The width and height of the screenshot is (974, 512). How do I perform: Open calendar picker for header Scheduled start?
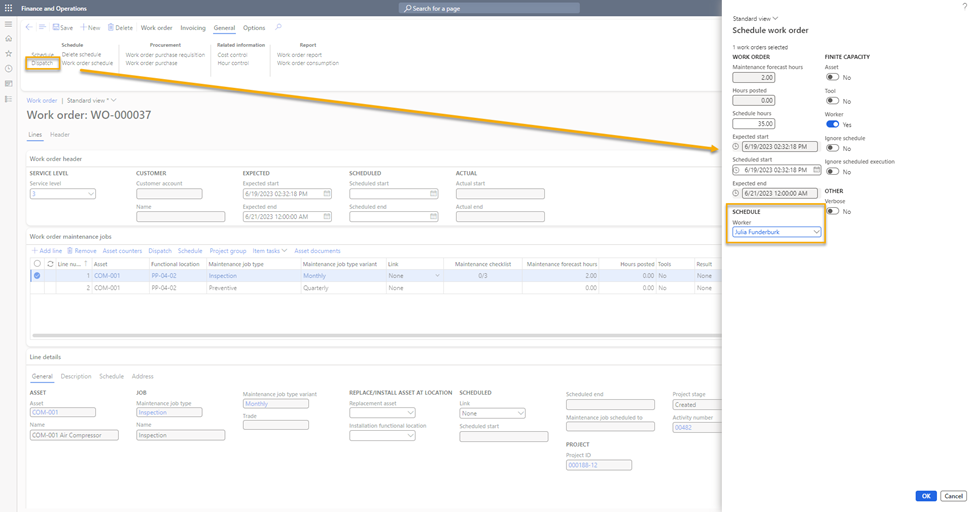click(x=434, y=194)
